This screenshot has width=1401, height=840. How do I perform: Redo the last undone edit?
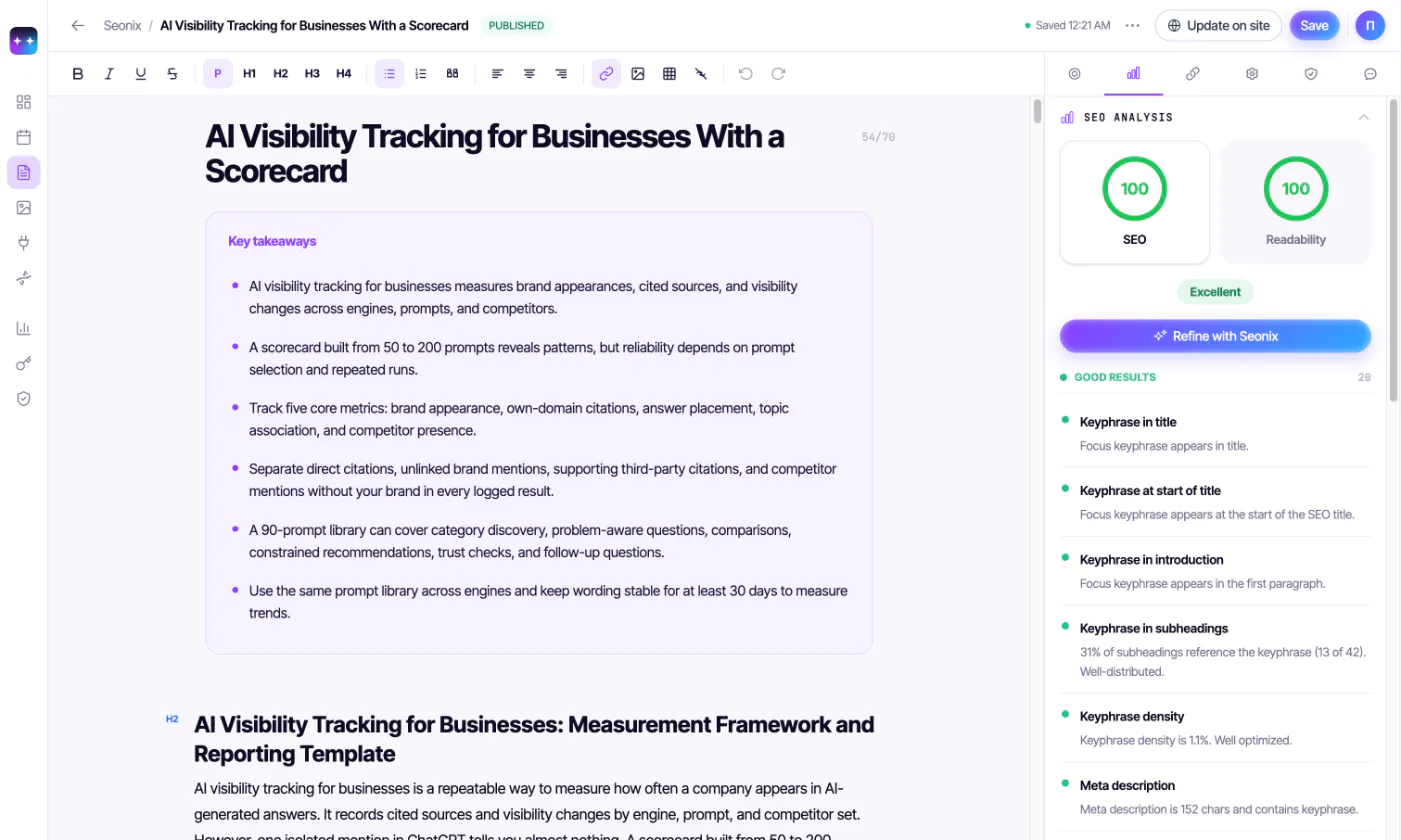pos(778,73)
